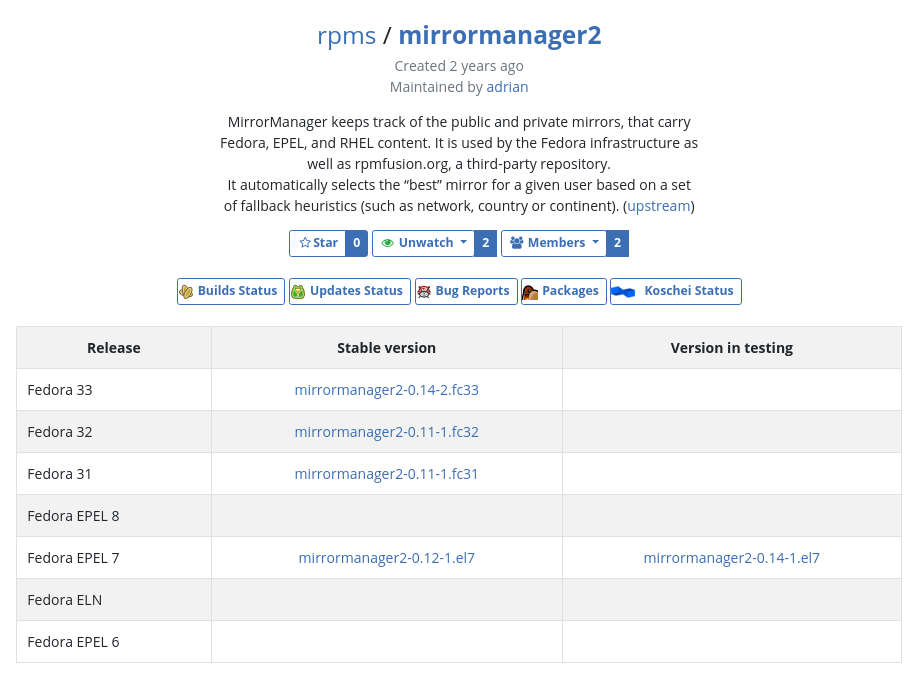Viewport: 915px width, 675px height.
Task: Select the Release column header
Action: coord(114,348)
